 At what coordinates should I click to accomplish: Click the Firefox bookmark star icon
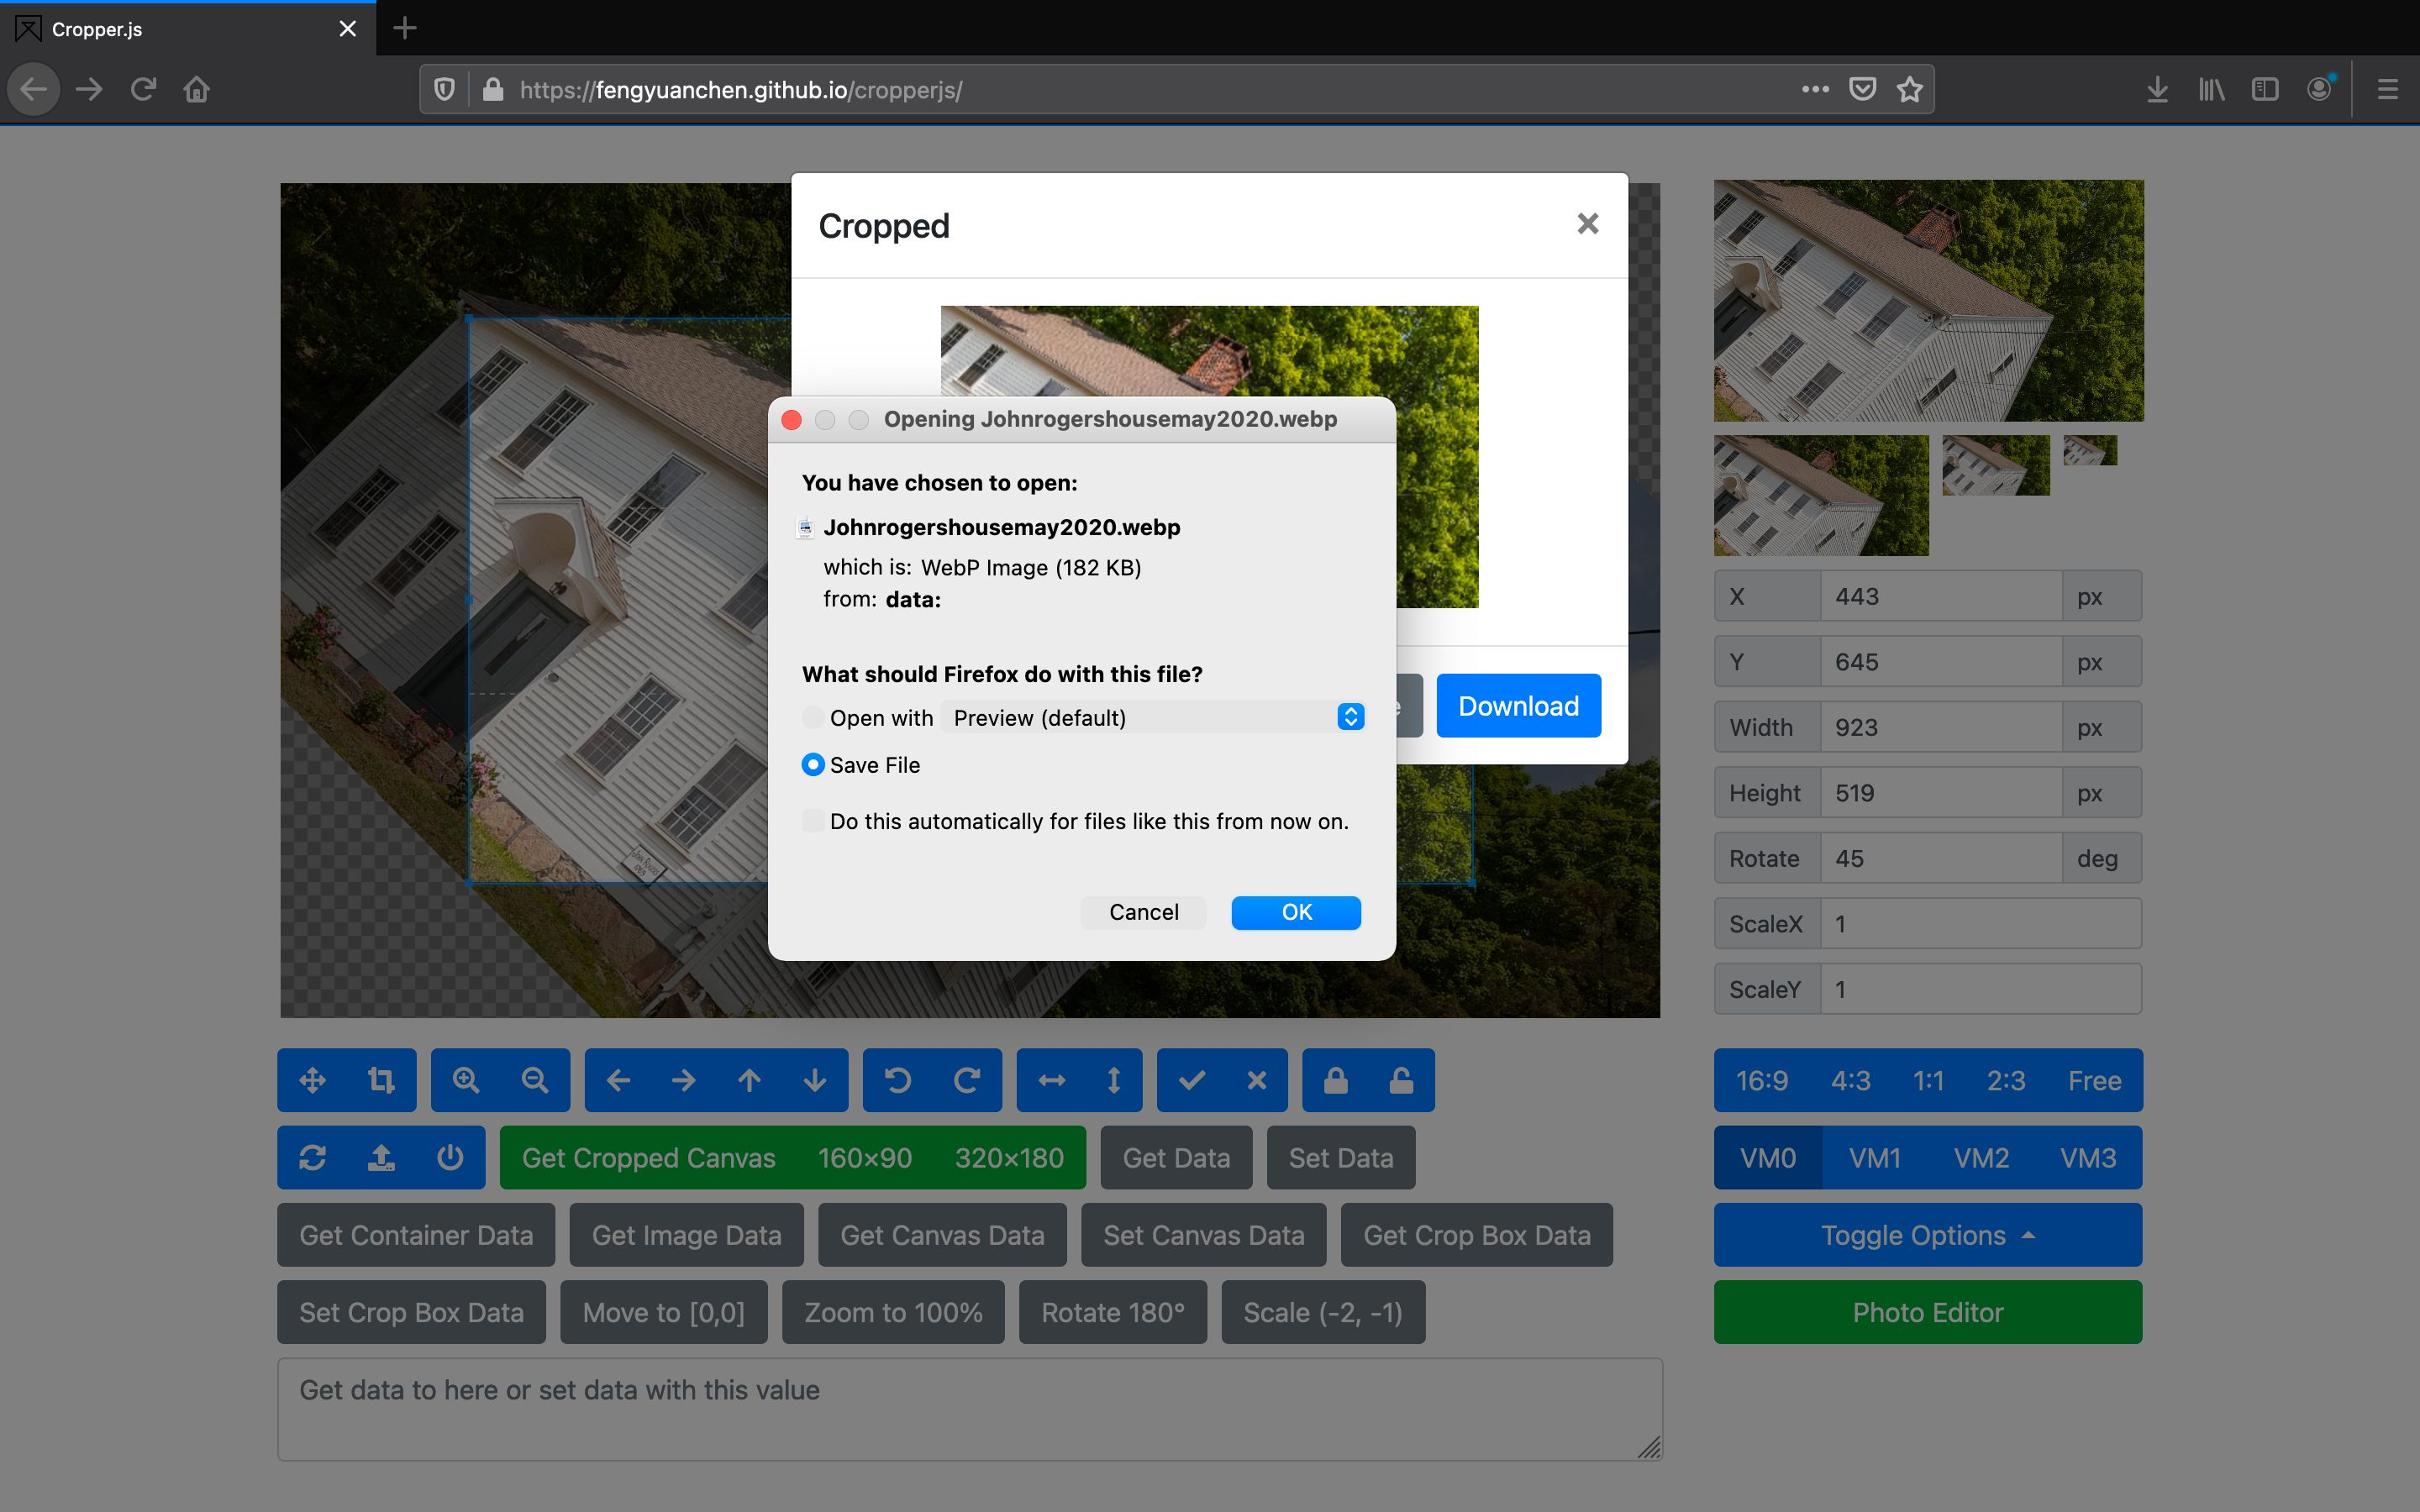(x=1910, y=90)
